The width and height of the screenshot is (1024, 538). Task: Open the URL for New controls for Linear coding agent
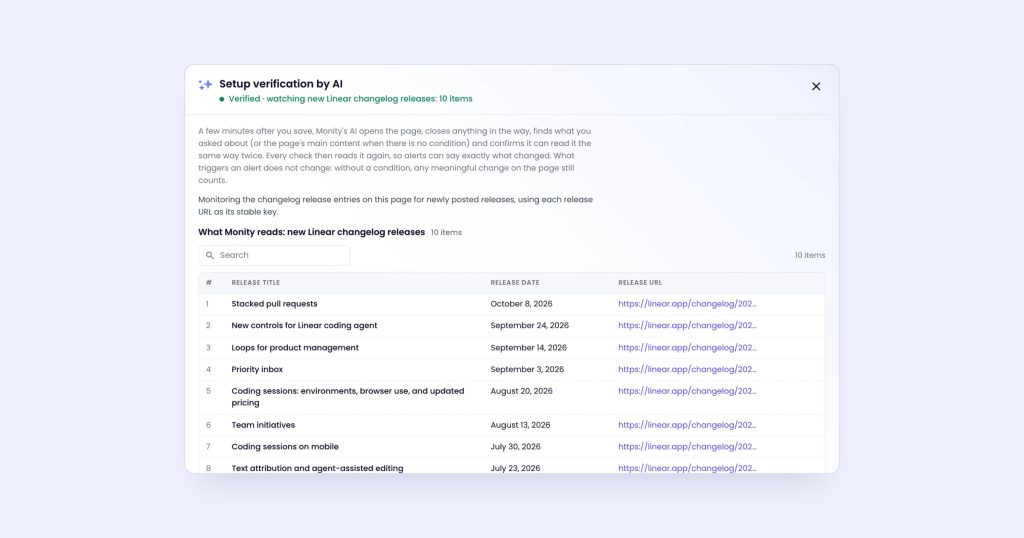coord(687,325)
